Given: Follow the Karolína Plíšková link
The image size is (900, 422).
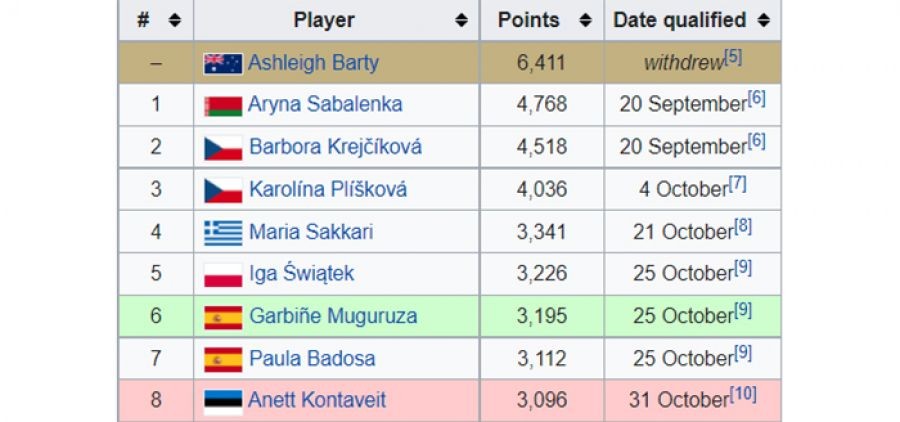Looking at the screenshot, I should pos(327,189).
